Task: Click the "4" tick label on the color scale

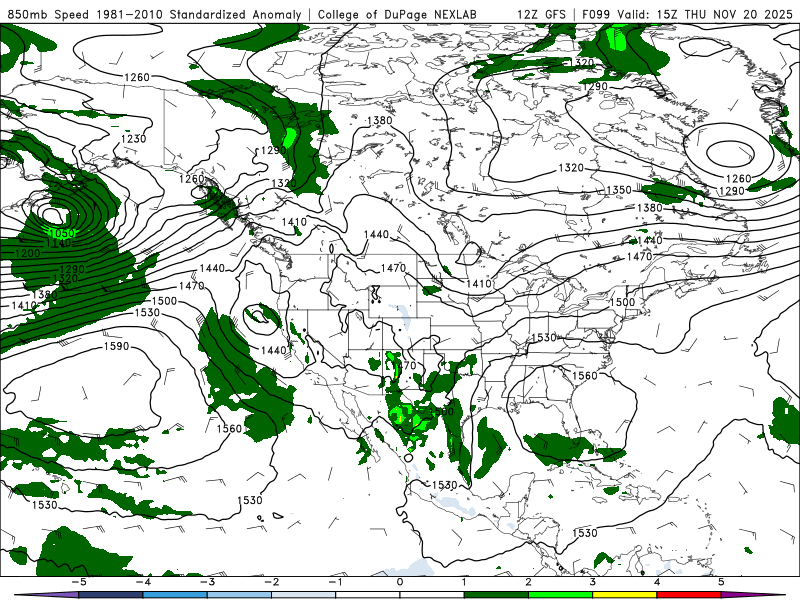Action: (x=657, y=582)
